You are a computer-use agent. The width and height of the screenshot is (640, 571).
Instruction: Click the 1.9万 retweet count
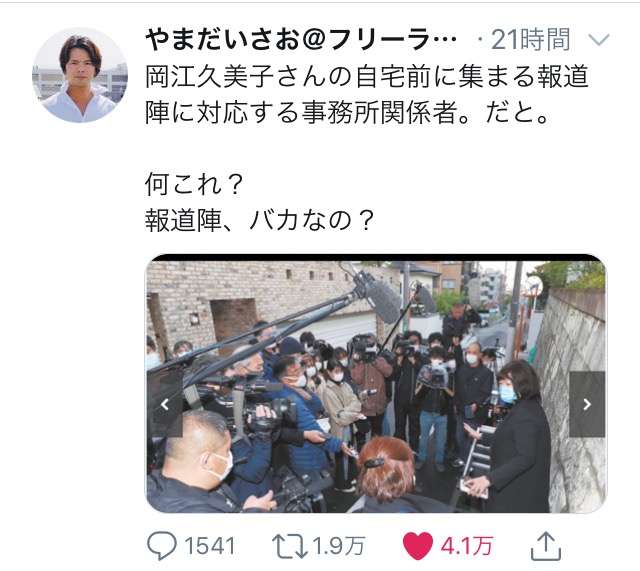click(338, 546)
